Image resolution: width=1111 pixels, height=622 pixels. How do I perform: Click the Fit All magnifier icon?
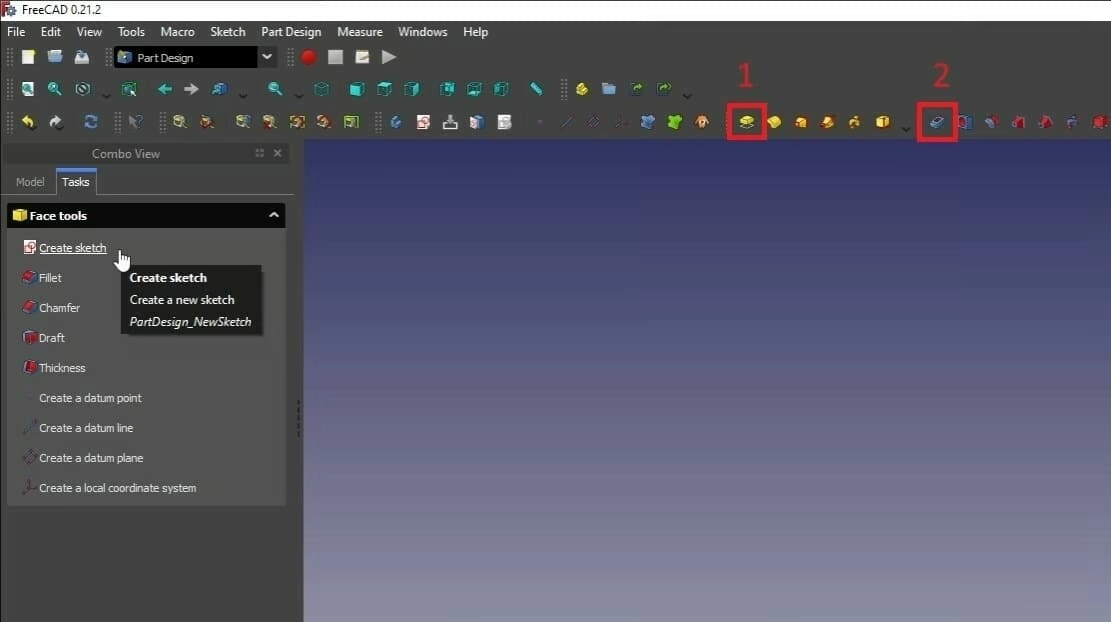click(28, 89)
